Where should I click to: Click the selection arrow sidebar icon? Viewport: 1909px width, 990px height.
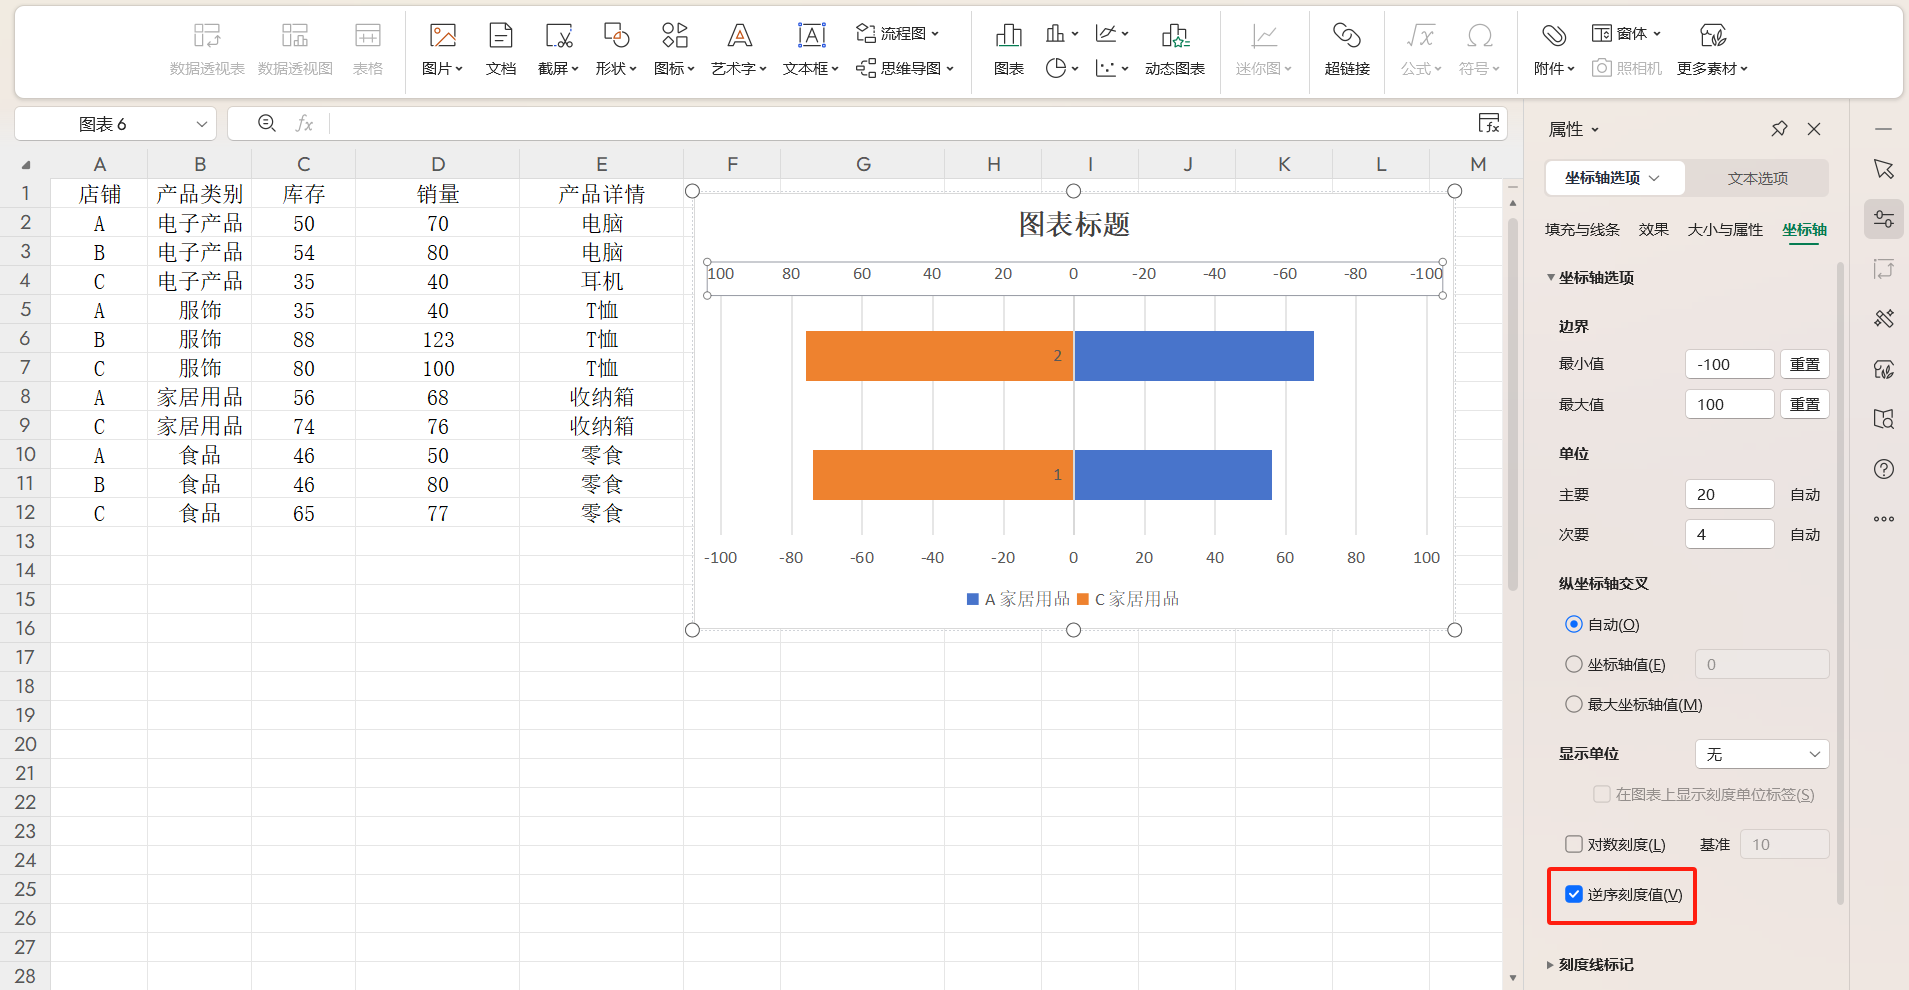pyautogui.click(x=1884, y=169)
